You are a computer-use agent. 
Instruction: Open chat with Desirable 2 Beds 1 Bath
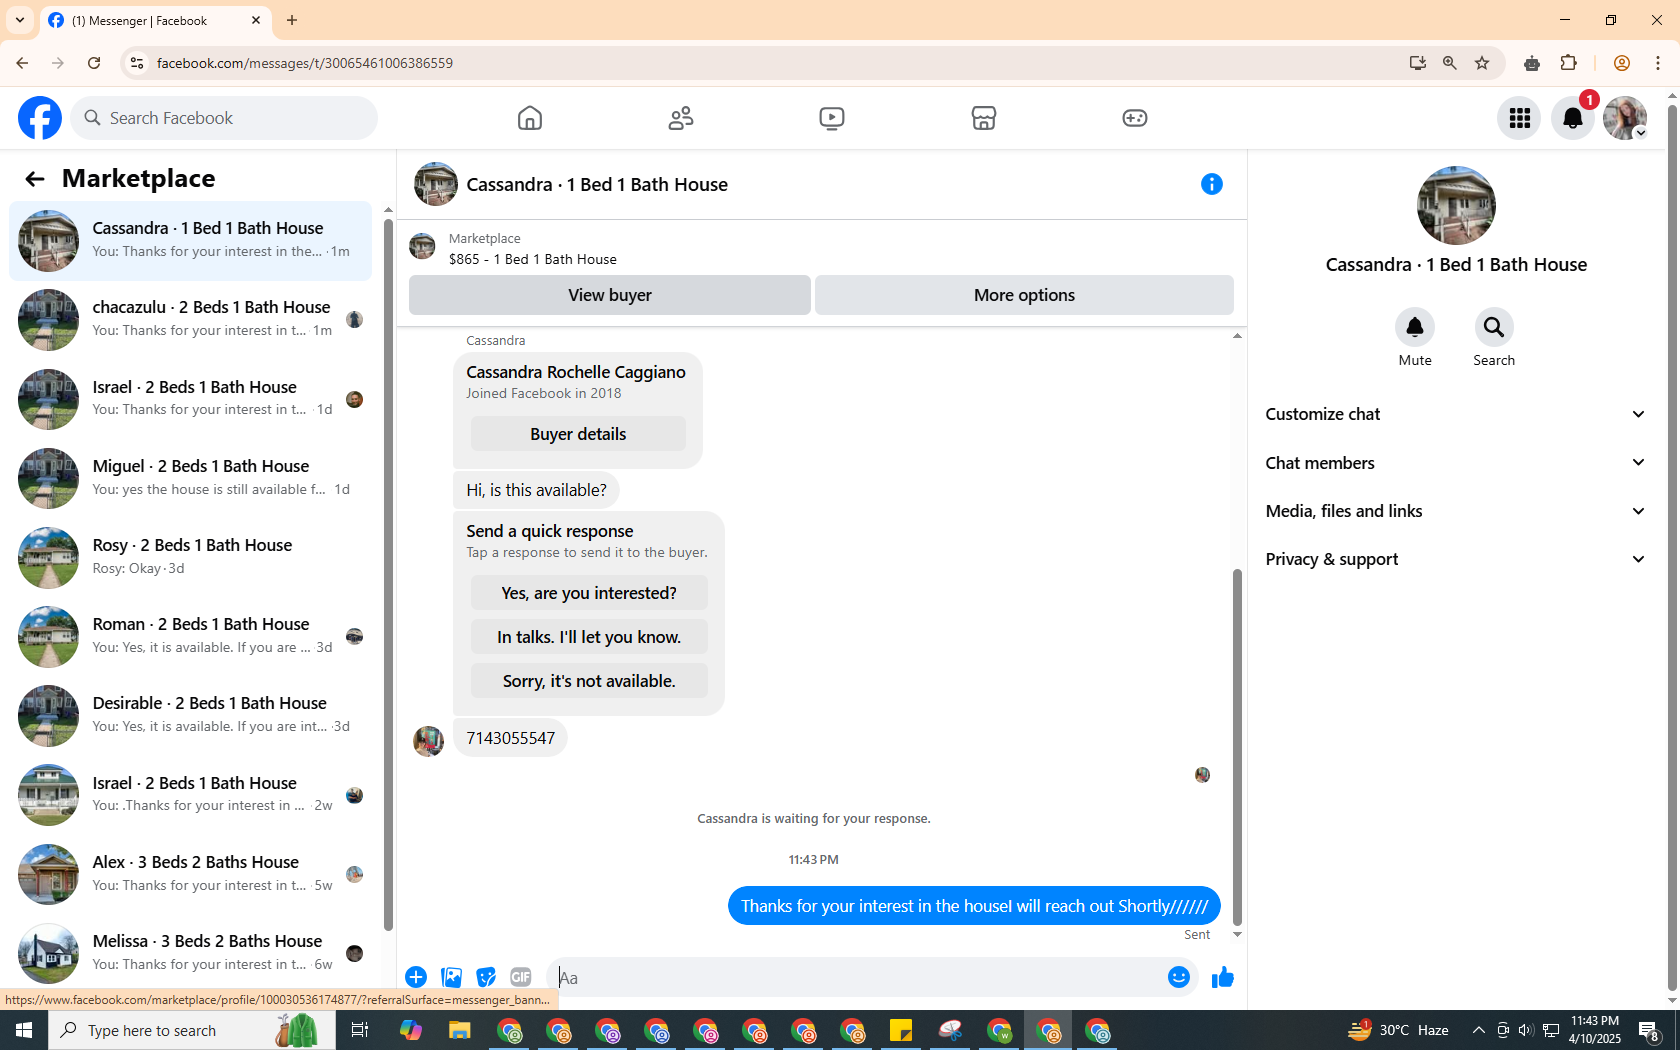[x=190, y=716]
